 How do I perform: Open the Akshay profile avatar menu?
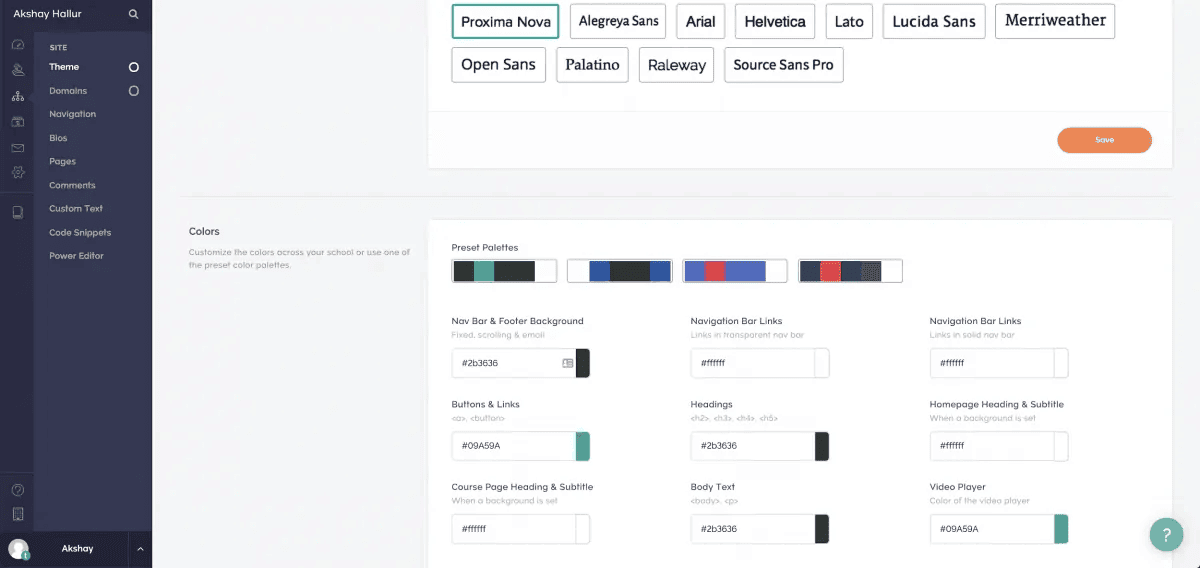[18, 549]
